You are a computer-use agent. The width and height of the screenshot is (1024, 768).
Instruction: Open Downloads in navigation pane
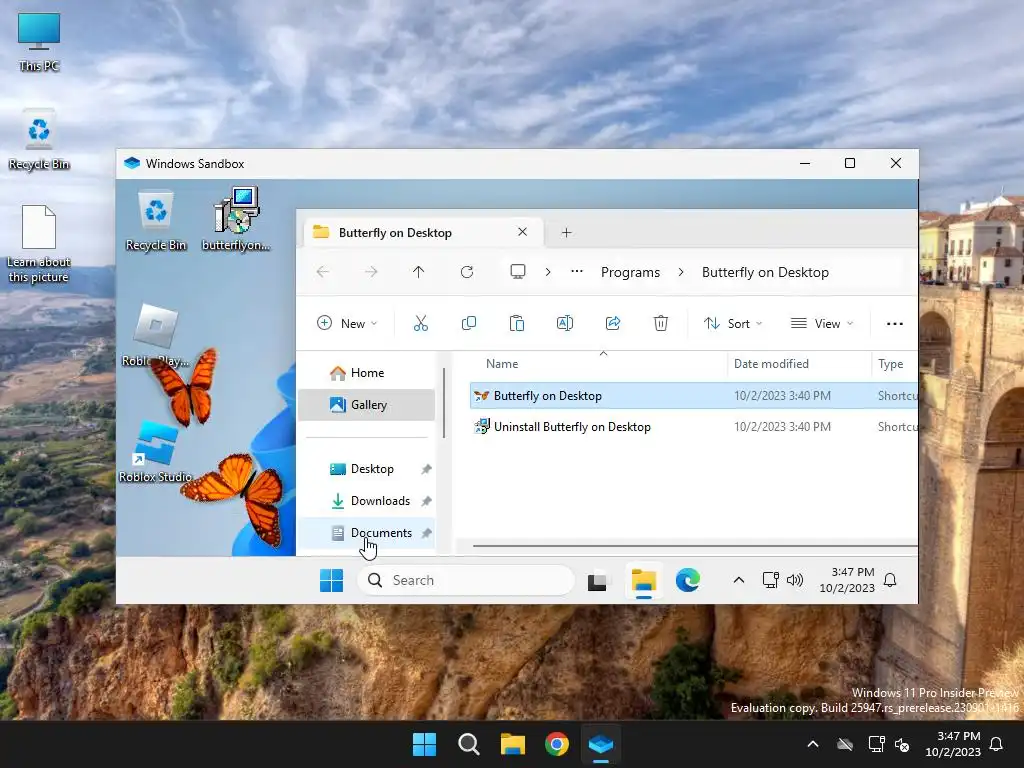pos(366,501)
